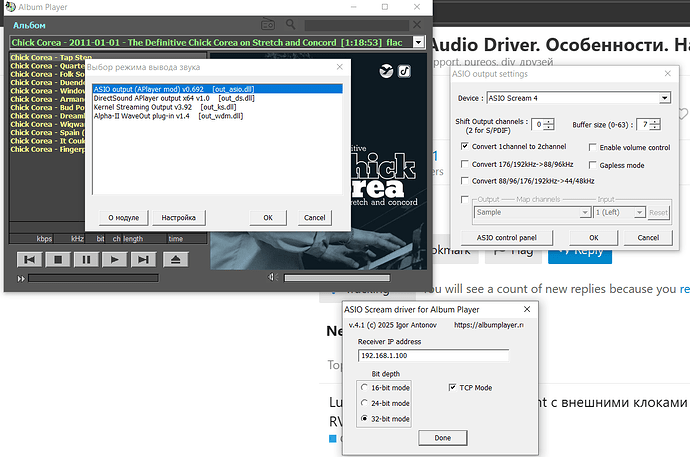Click the eject button in player
This screenshot has height=457, width=690.
tap(176, 260)
